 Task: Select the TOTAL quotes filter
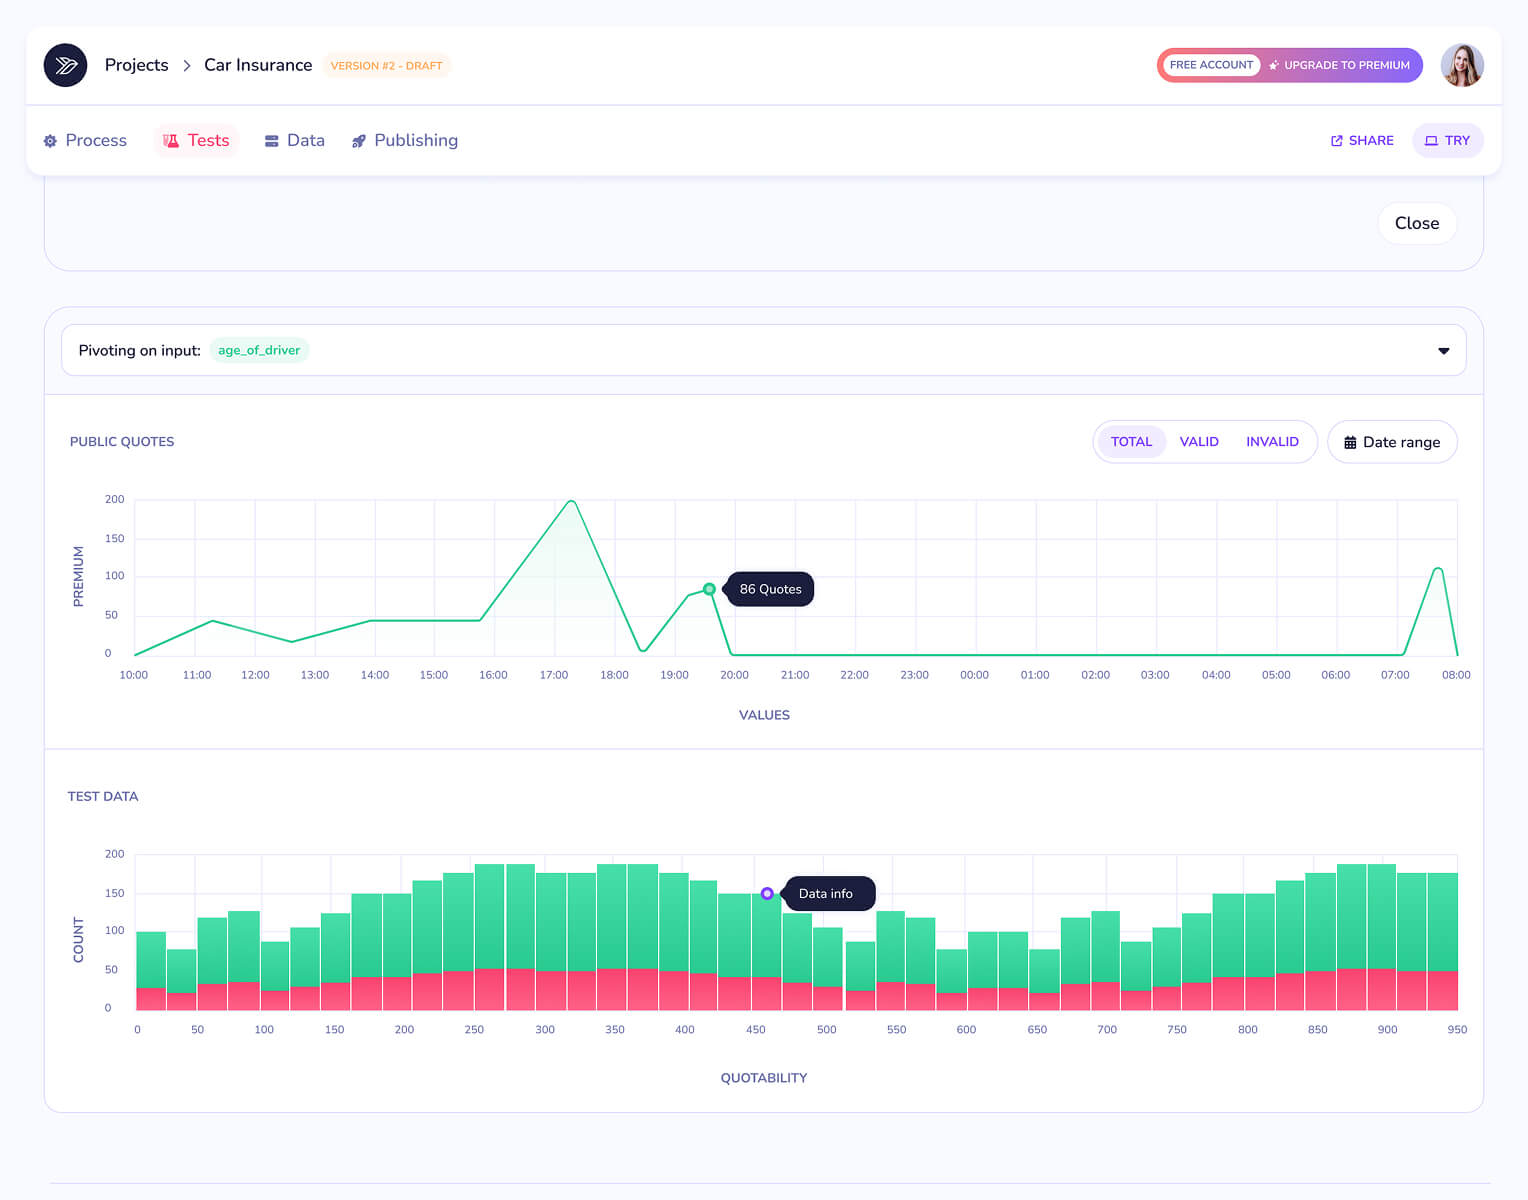tap(1131, 442)
